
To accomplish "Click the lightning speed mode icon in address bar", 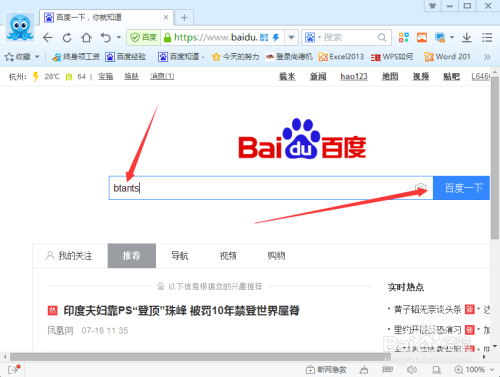I will point(276,38).
